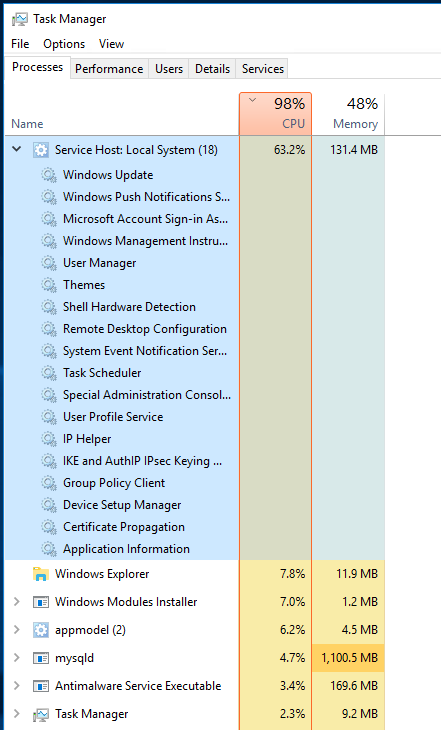Sort processes by the CPU column header
Image resolution: width=441 pixels, height=730 pixels.
tap(275, 114)
